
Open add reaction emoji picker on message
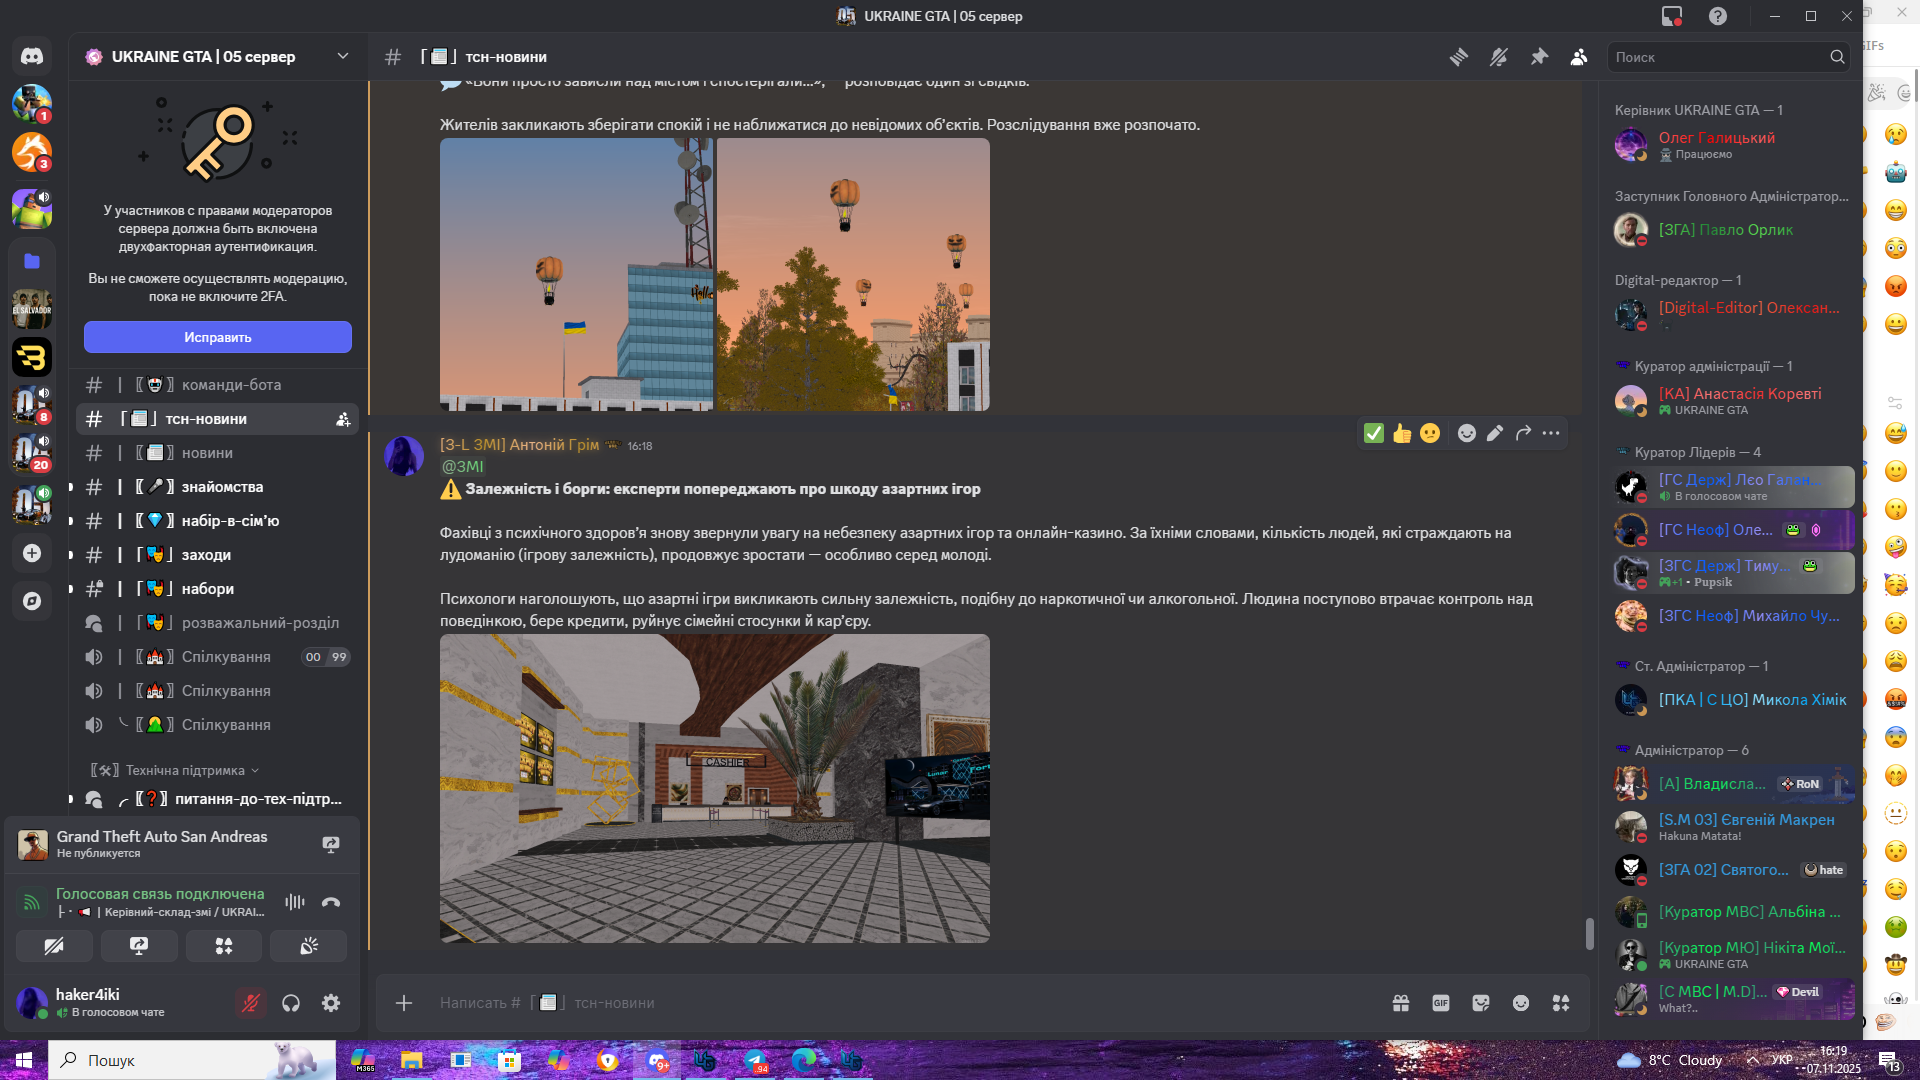click(x=1467, y=433)
